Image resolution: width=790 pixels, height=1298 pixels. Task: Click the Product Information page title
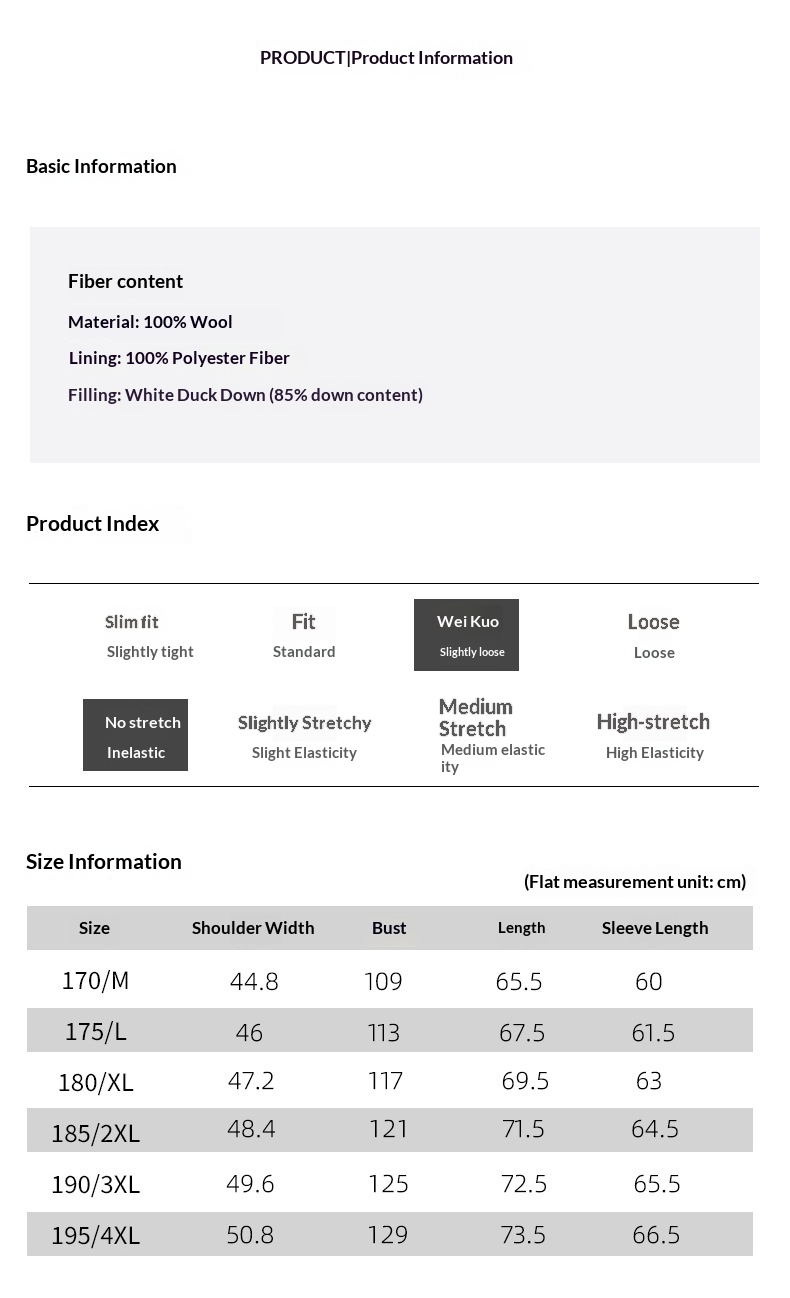(x=386, y=58)
